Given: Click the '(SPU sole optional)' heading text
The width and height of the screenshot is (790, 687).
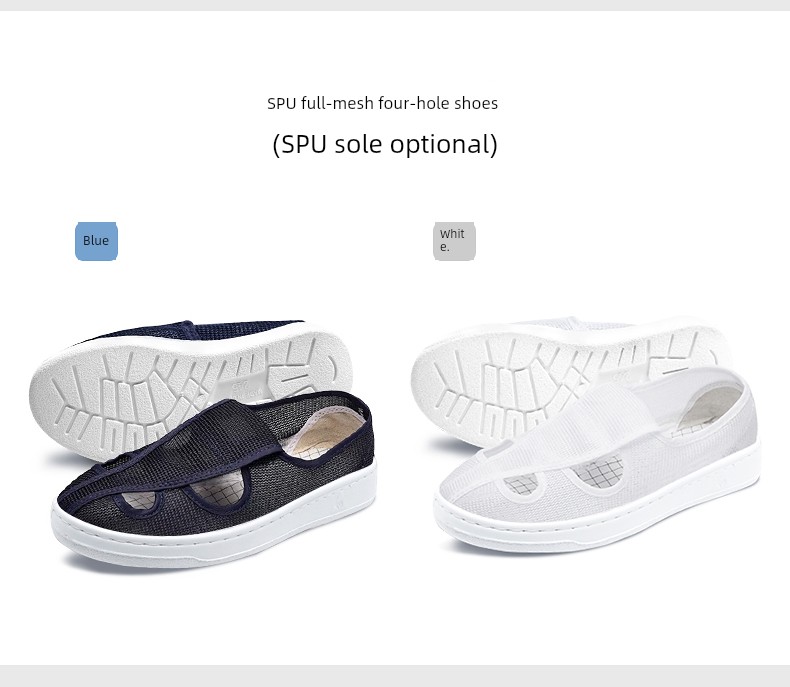Looking at the screenshot, I should point(385,144).
